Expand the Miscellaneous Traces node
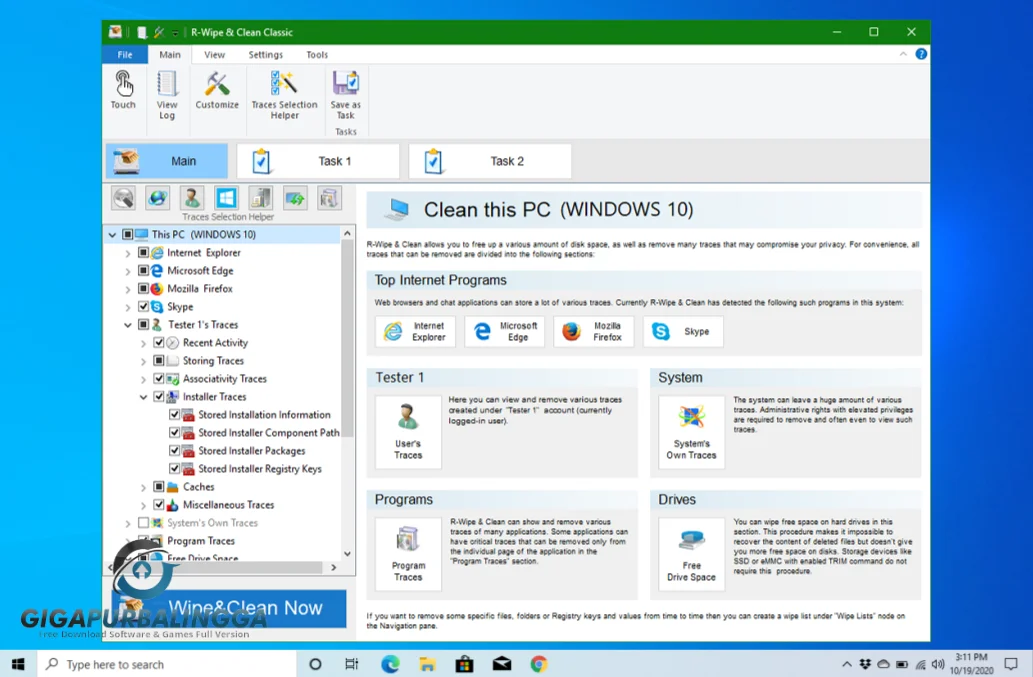Viewport: 1033px width, 677px height. 143,505
